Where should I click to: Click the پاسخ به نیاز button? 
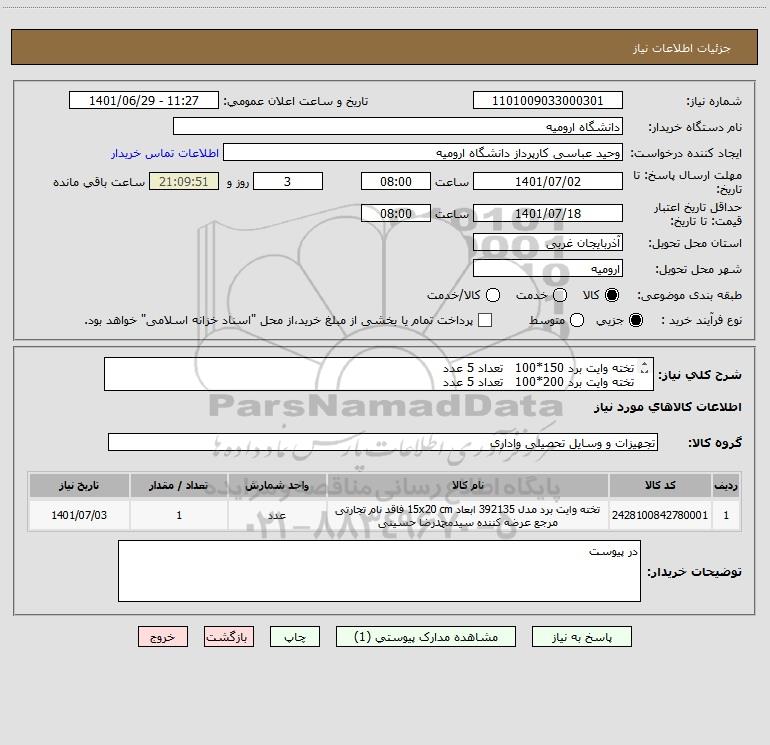582,637
